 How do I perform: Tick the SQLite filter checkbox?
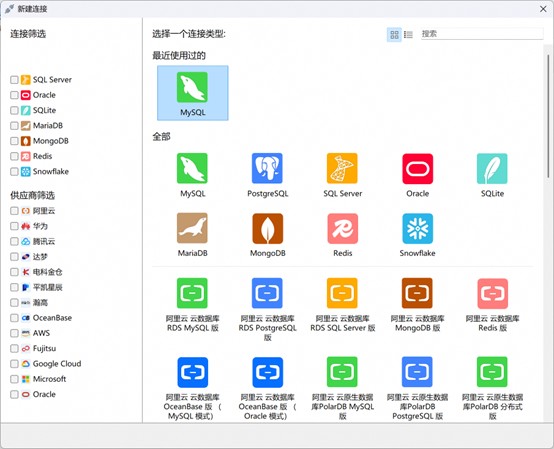pyautogui.click(x=14, y=110)
